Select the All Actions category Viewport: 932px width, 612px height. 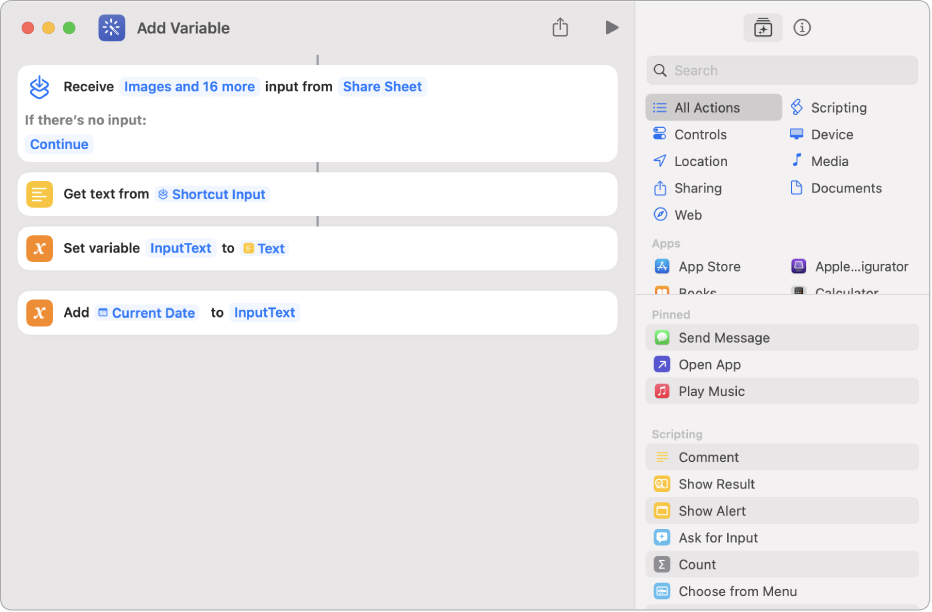[x=714, y=108]
